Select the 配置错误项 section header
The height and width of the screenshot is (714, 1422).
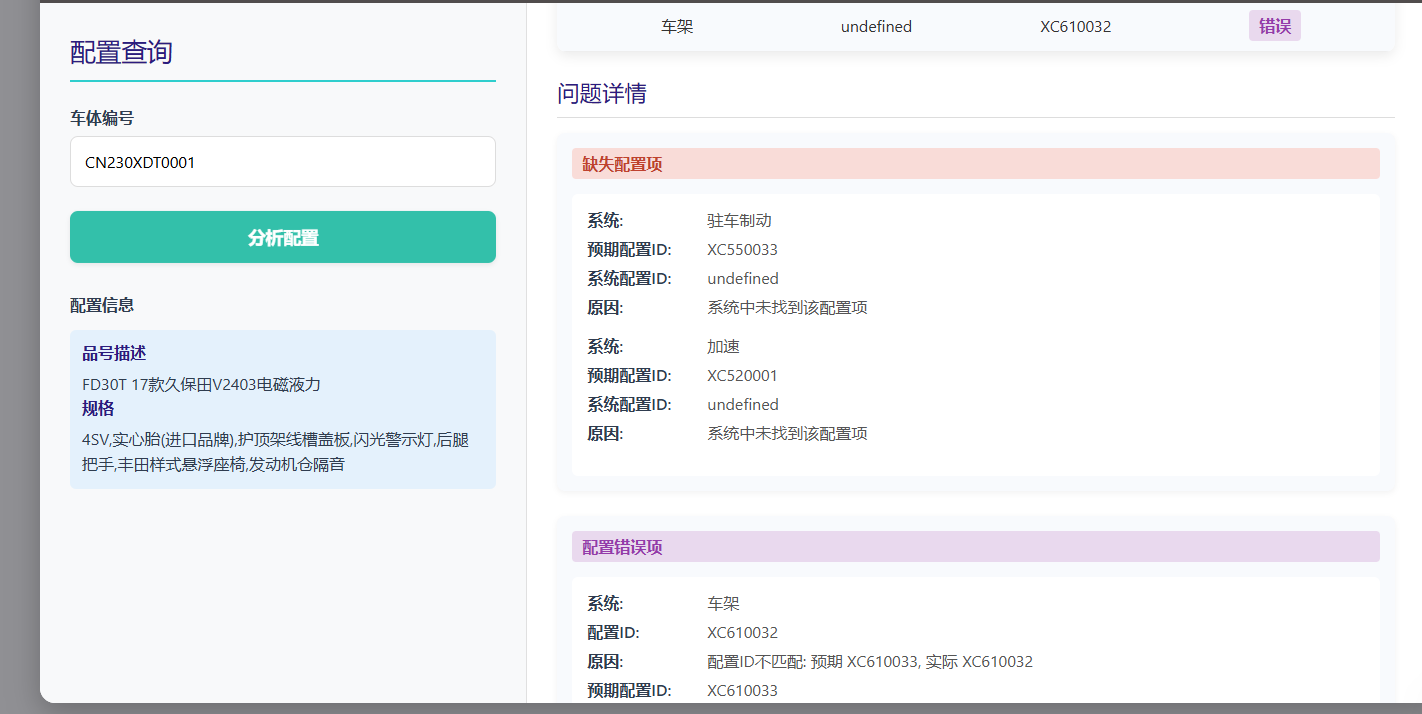622,547
